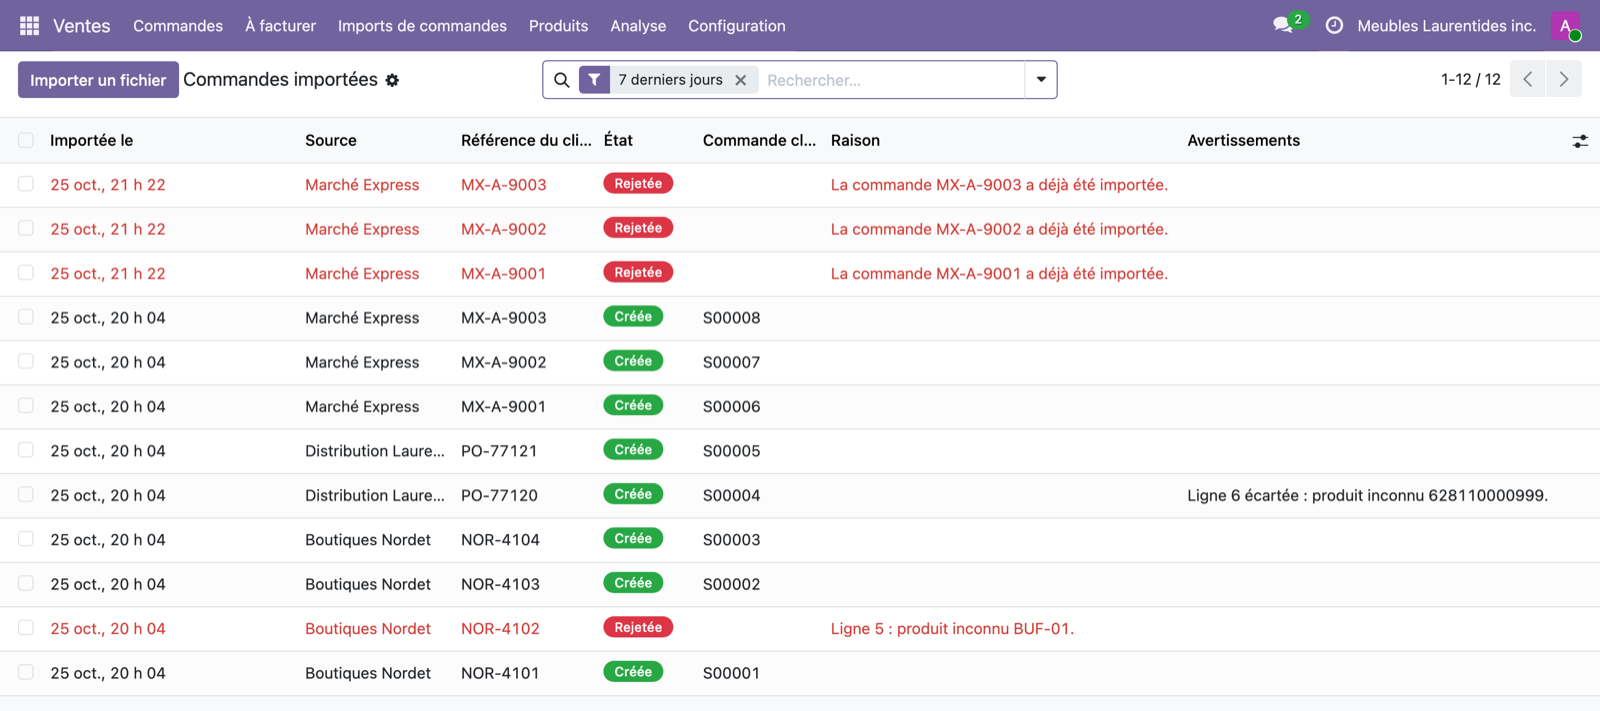Toggle the search options dropdown arrow
1600x711 pixels.
click(x=1041, y=80)
